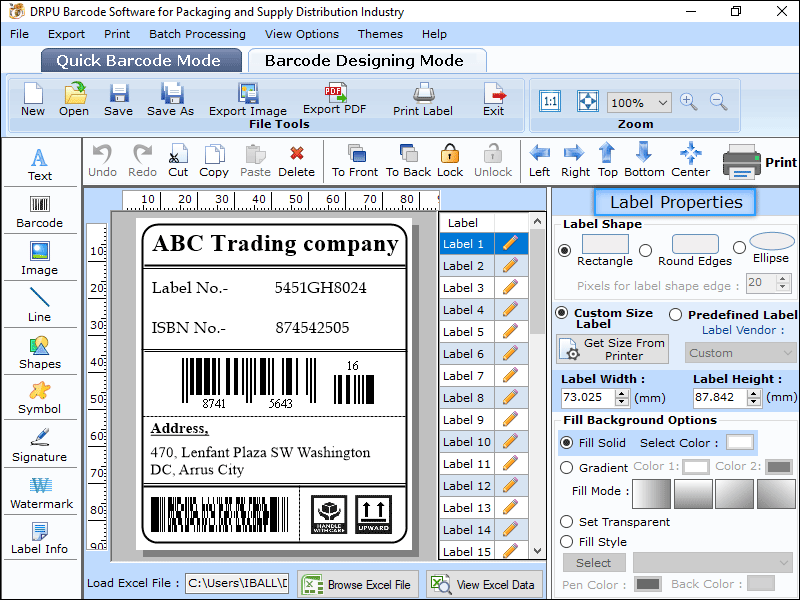This screenshot has height=600, width=800.
Task: Open the Themes menu
Action: point(380,34)
